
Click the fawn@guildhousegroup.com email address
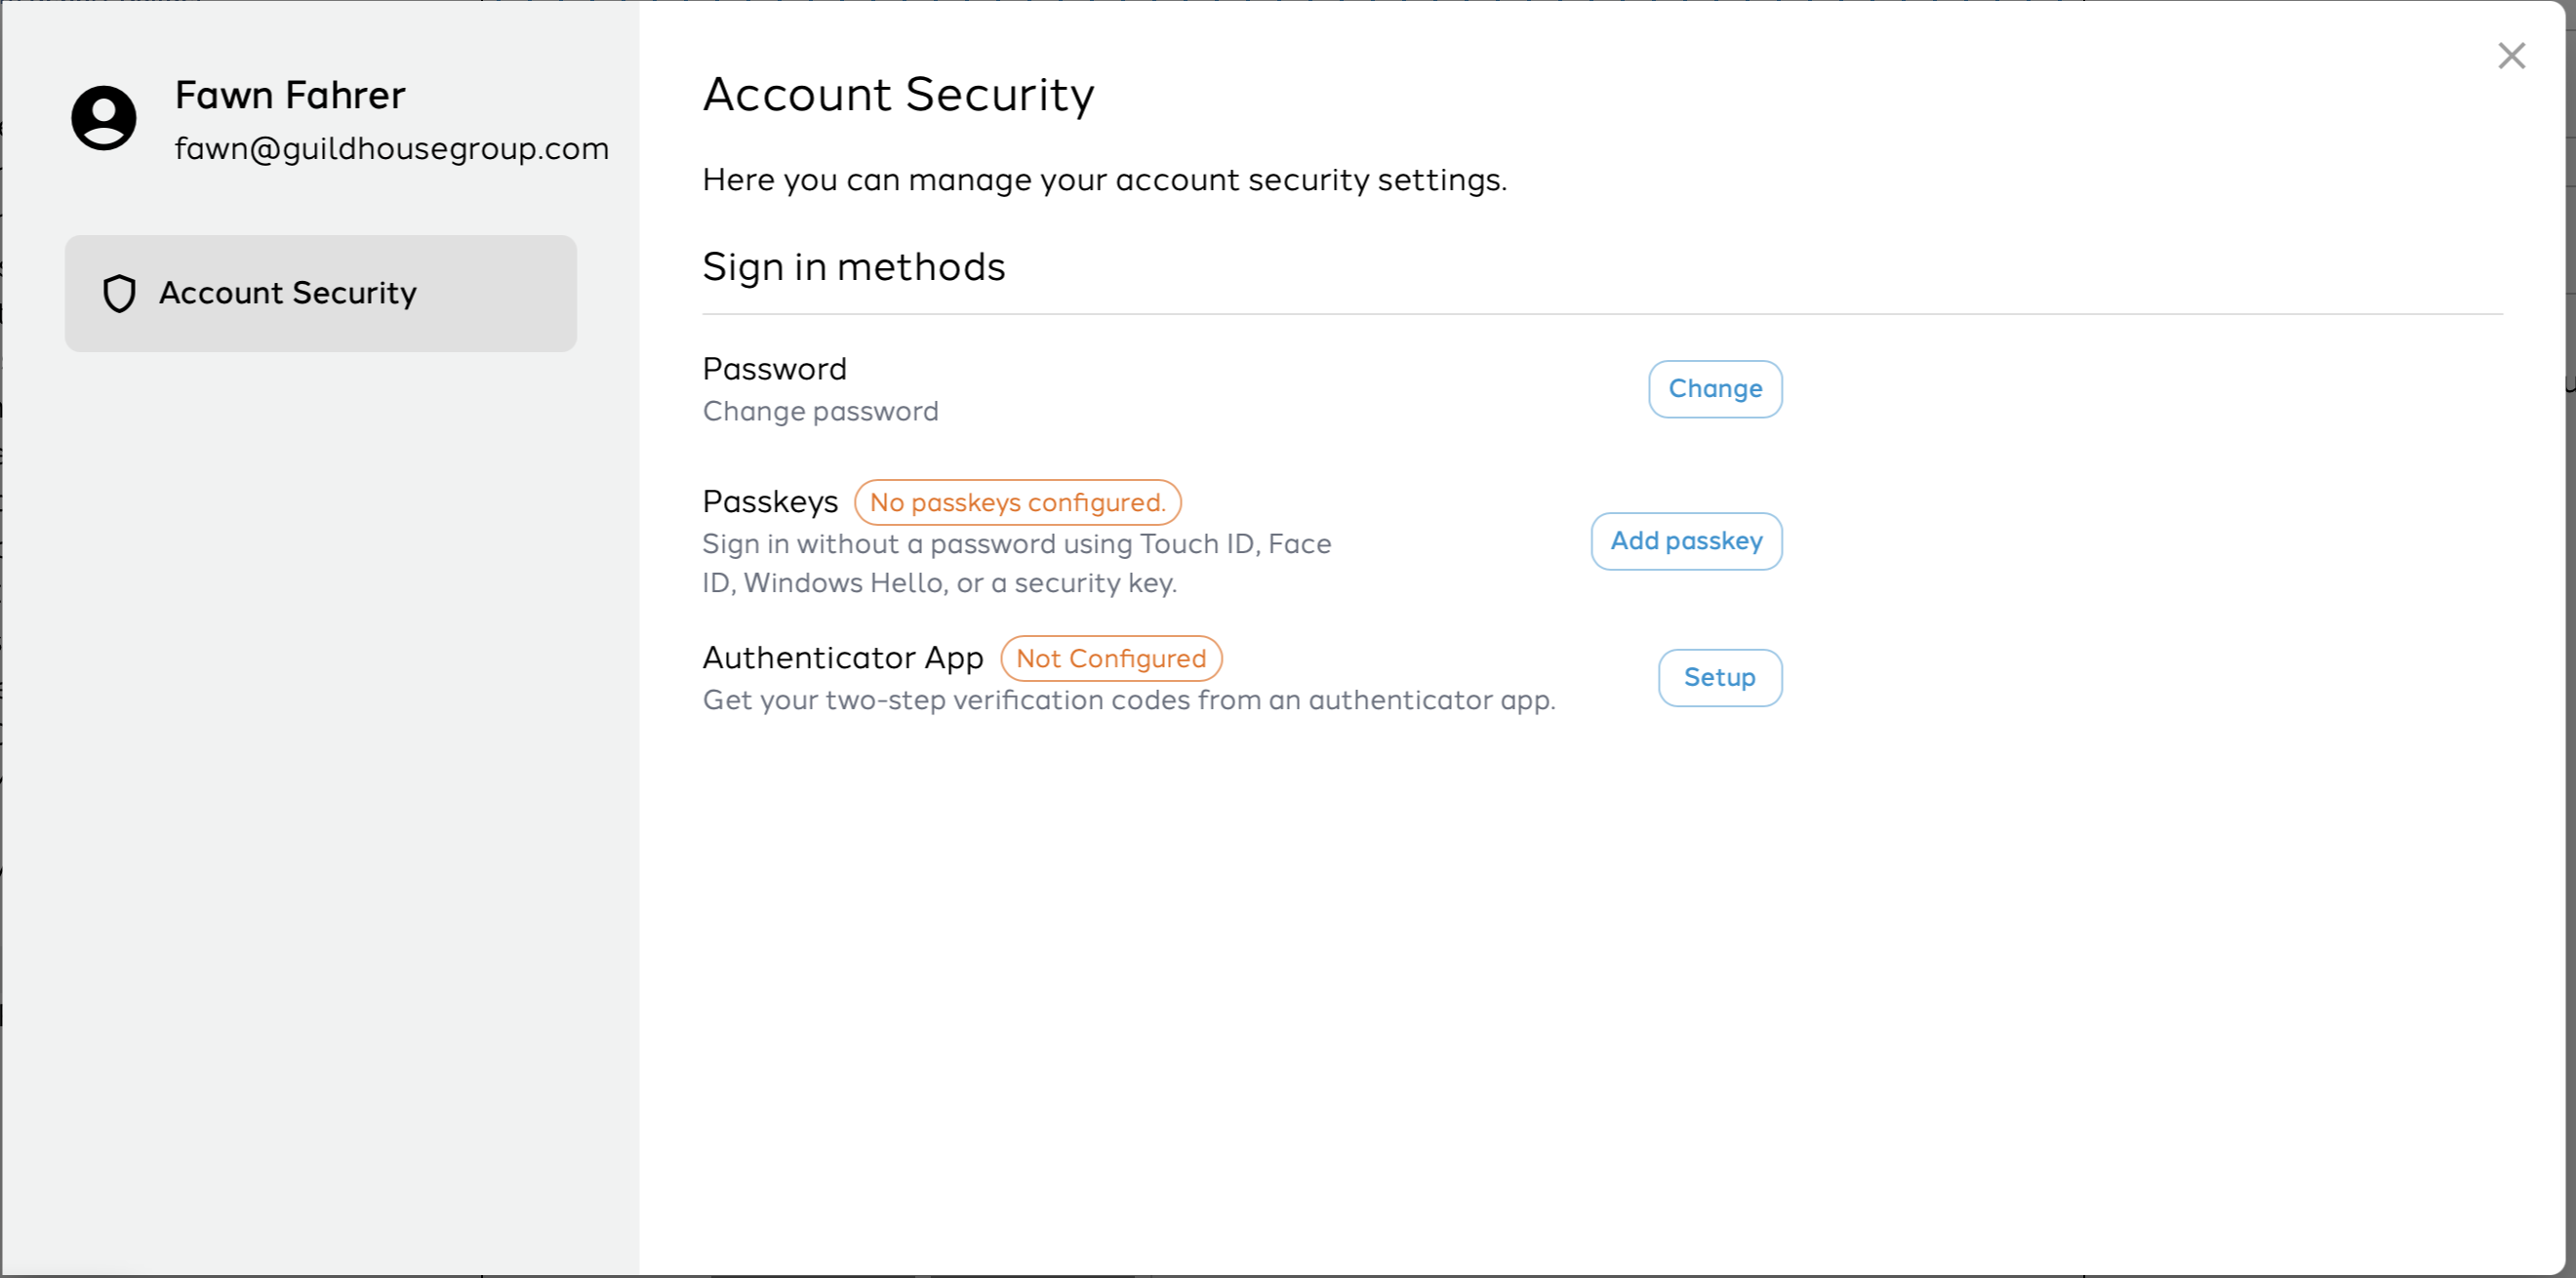[x=392, y=149]
